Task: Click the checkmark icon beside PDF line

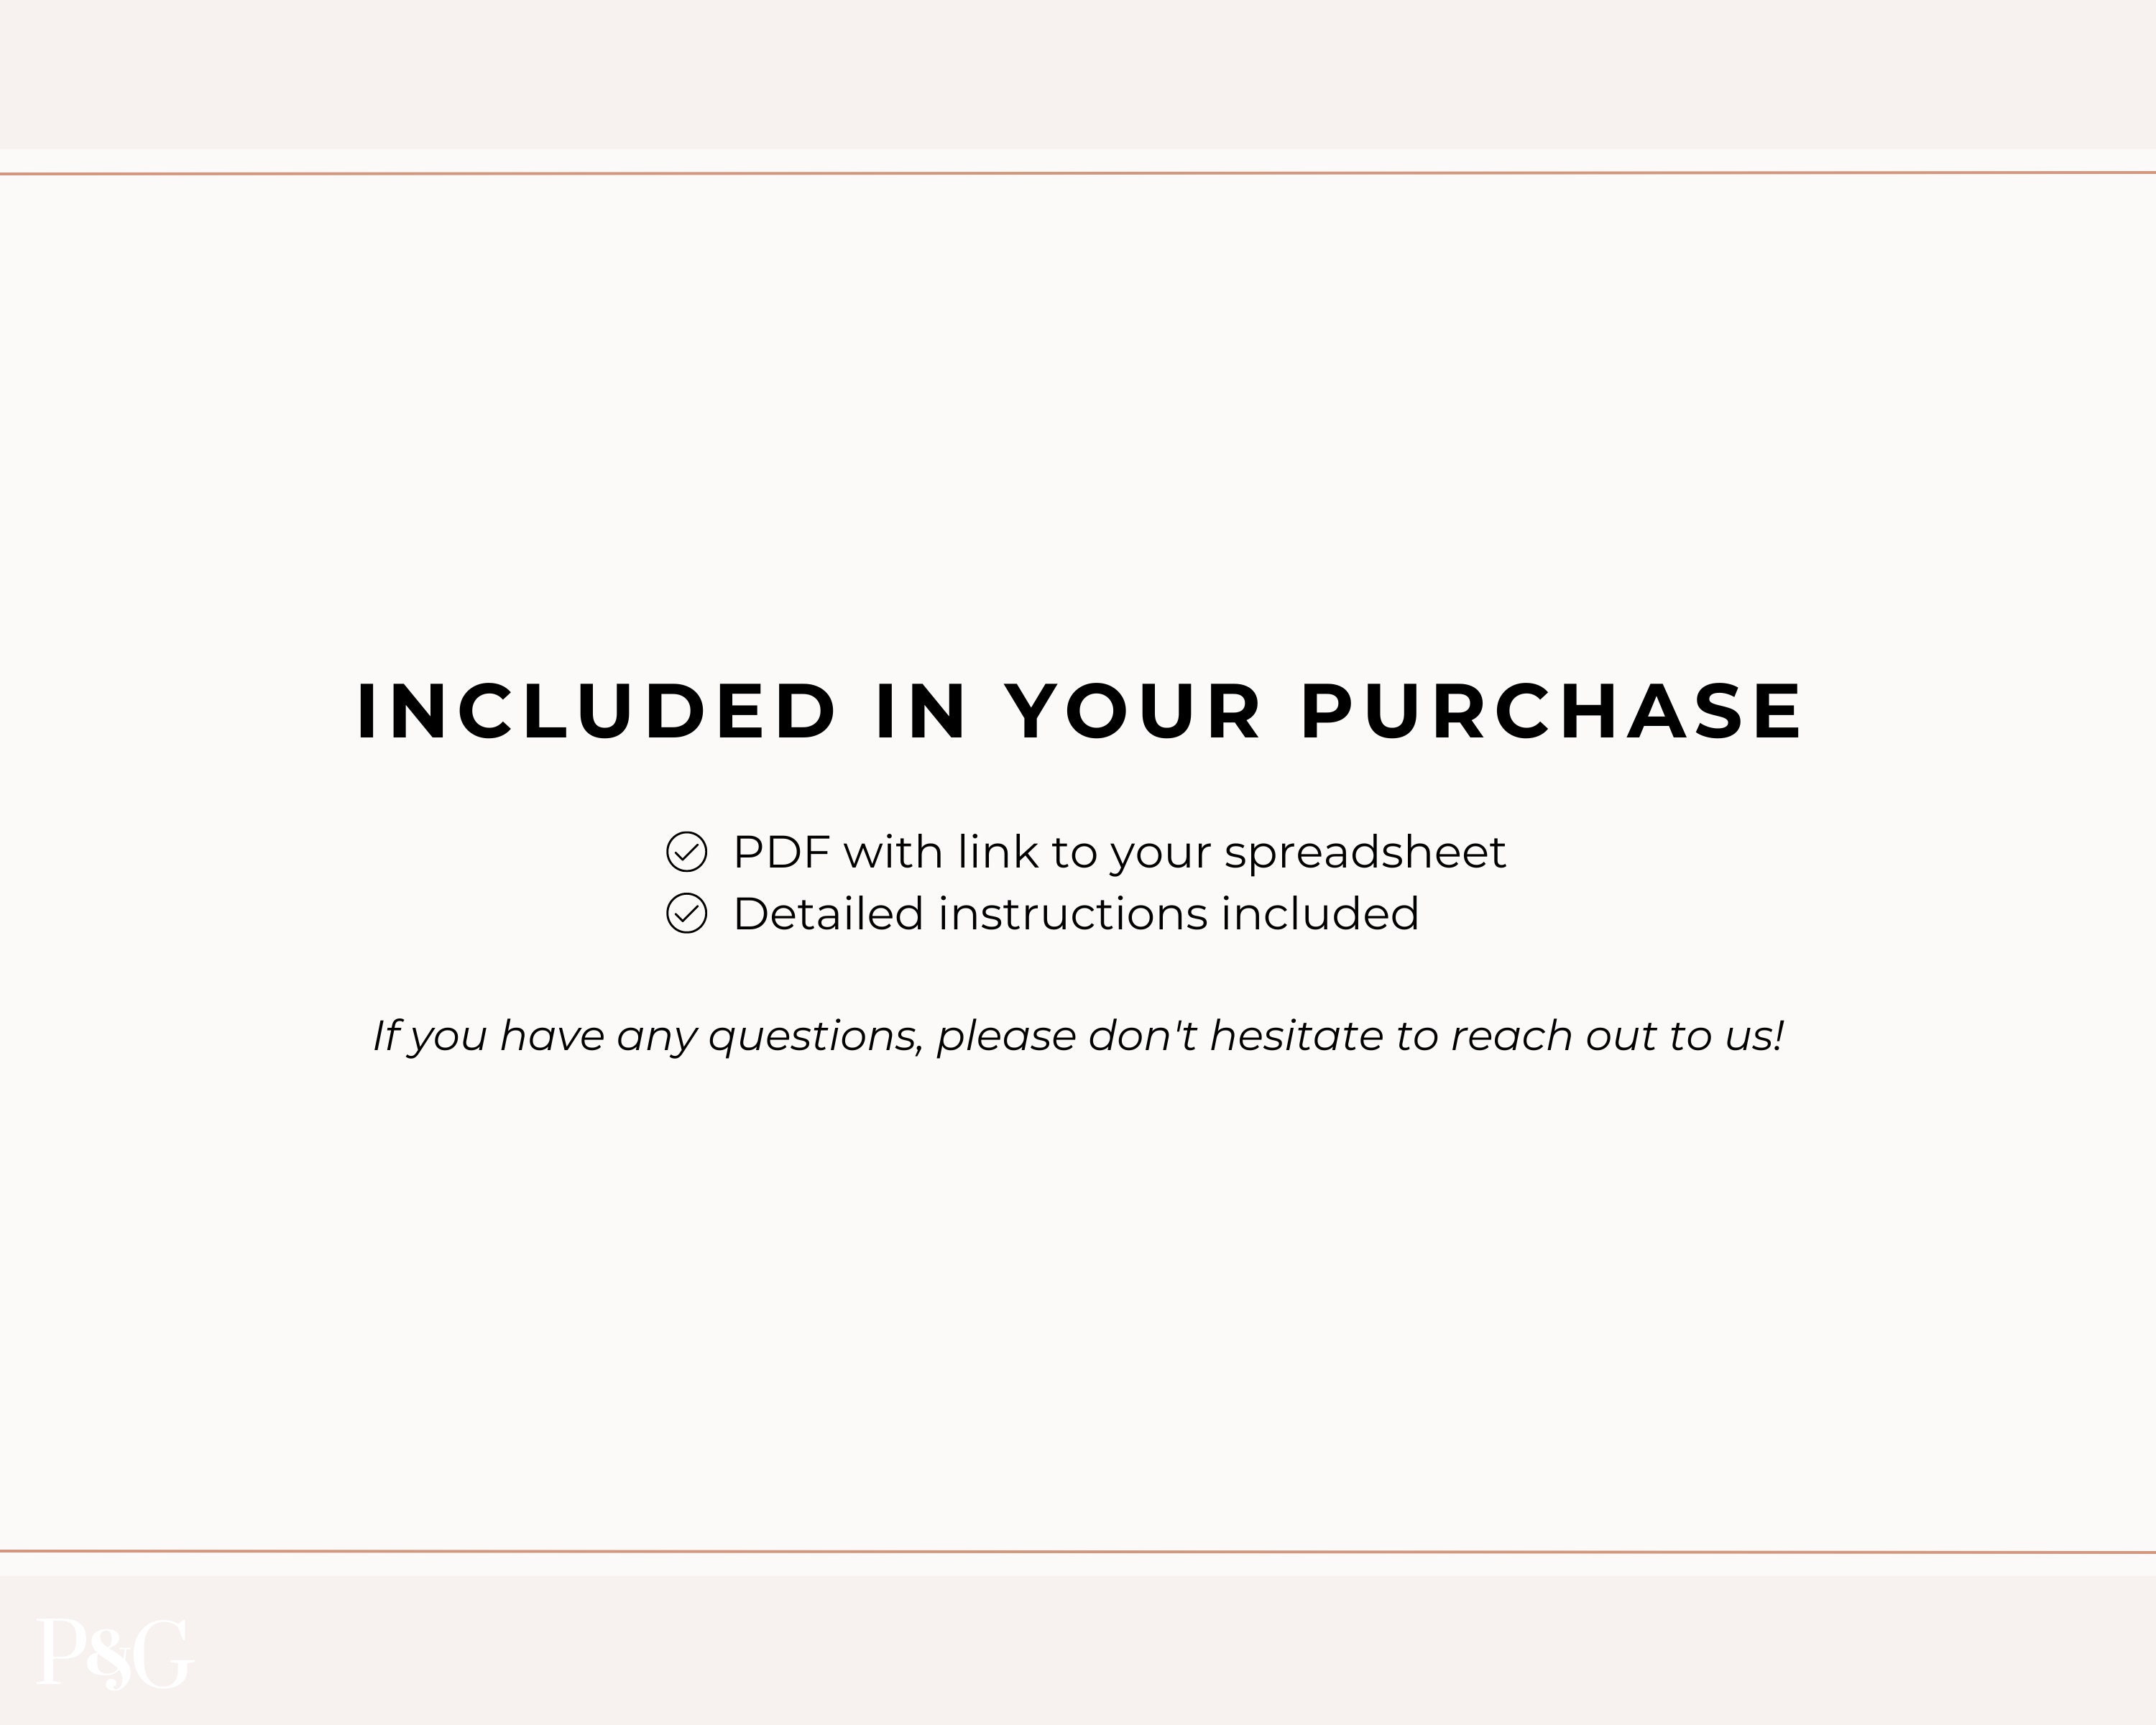Action: tap(686, 852)
